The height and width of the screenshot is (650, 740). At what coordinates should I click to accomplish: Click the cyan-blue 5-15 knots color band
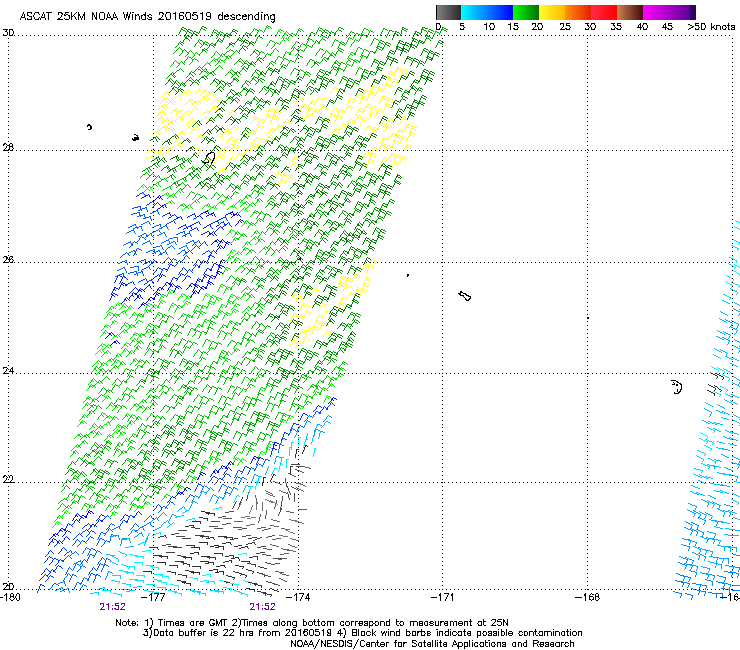(487, 12)
